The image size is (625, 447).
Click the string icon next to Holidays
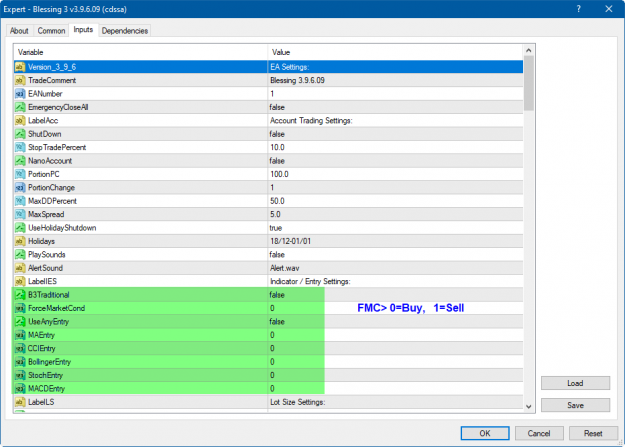(20, 241)
